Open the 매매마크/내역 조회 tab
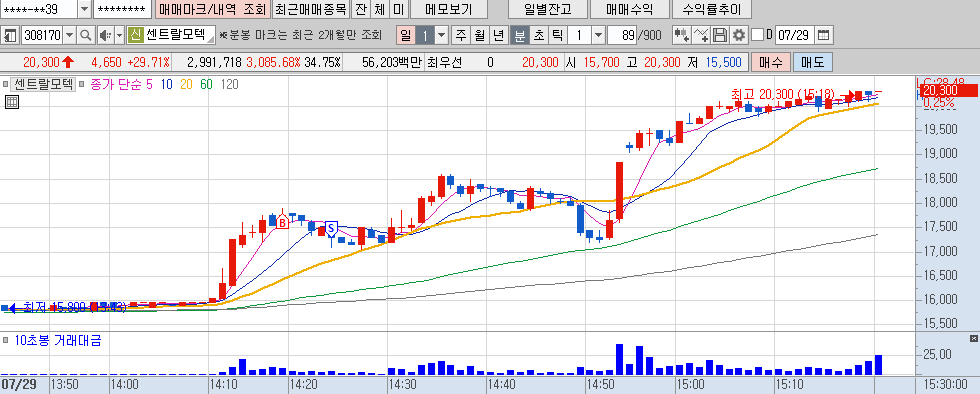Screen dimensions: 980x394 point(212,9)
